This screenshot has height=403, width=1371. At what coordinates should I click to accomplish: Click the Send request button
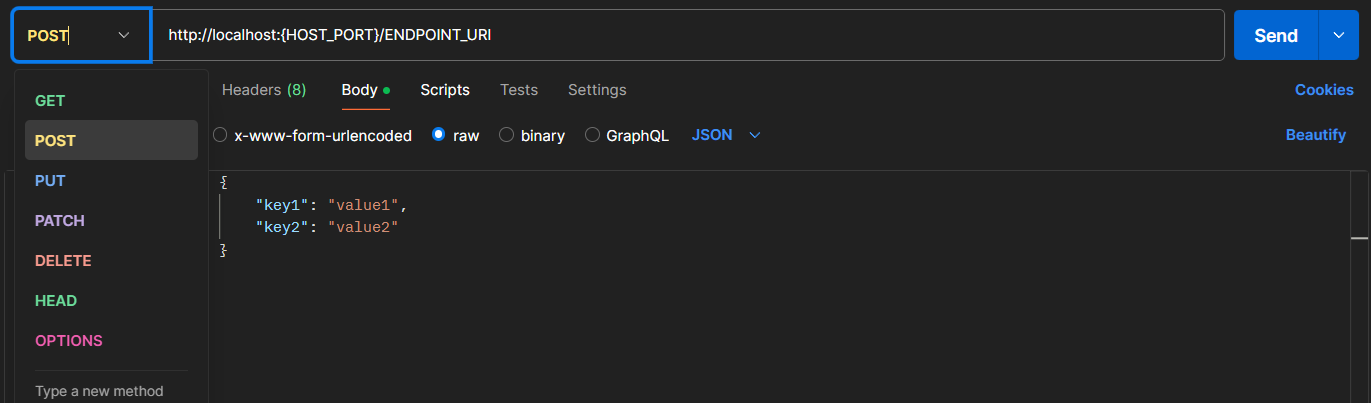point(1275,36)
